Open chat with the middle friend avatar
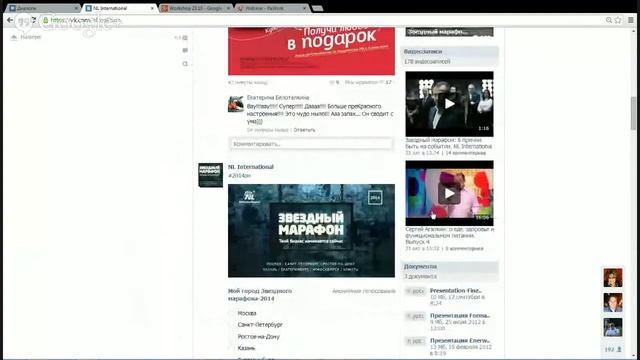Screen dimensions: 640x360 (613, 302)
